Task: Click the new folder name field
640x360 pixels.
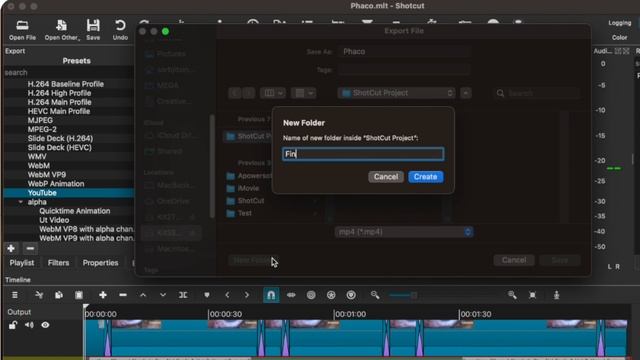Action: 363,154
